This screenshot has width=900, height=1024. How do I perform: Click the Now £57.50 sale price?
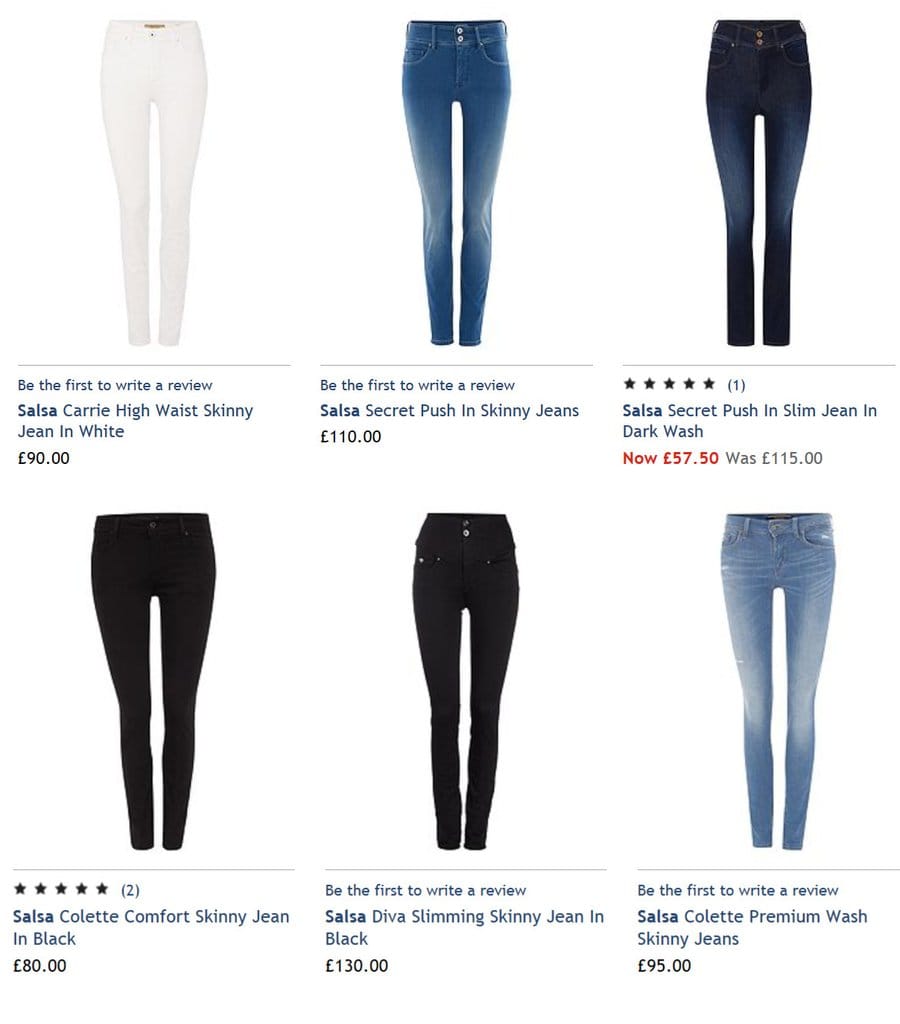pyautogui.click(x=670, y=458)
